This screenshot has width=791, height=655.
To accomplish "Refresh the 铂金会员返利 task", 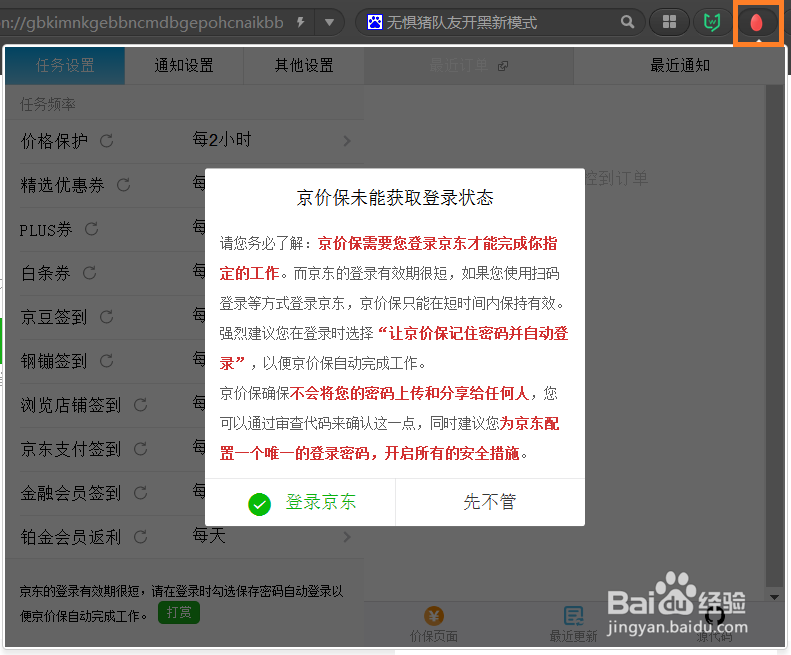I will click(x=140, y=536).
